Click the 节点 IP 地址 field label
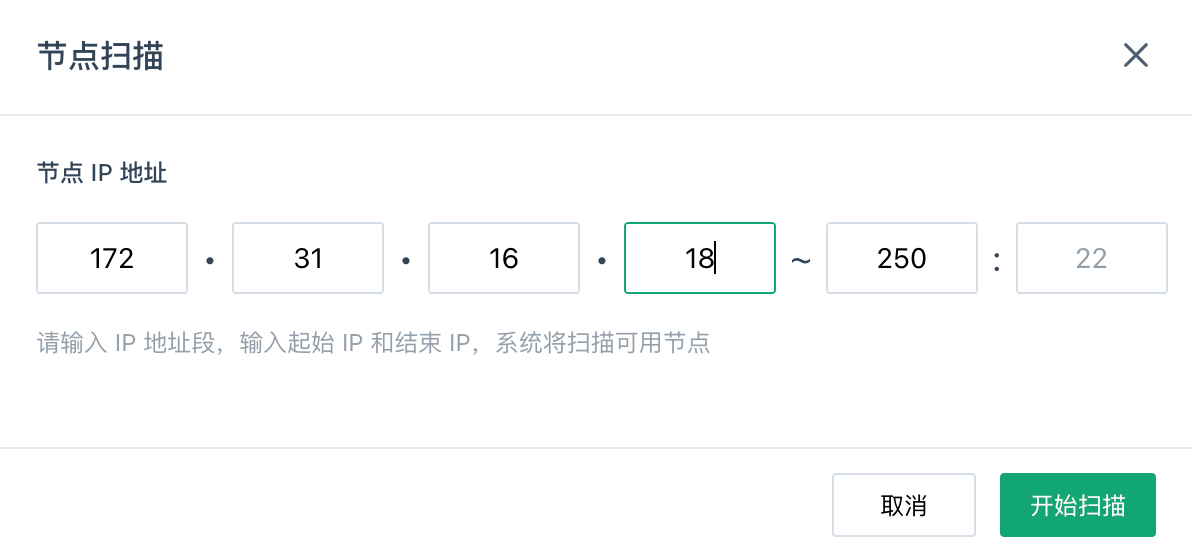The height and width of the screenshot is (558, 1192). [102, 174]
